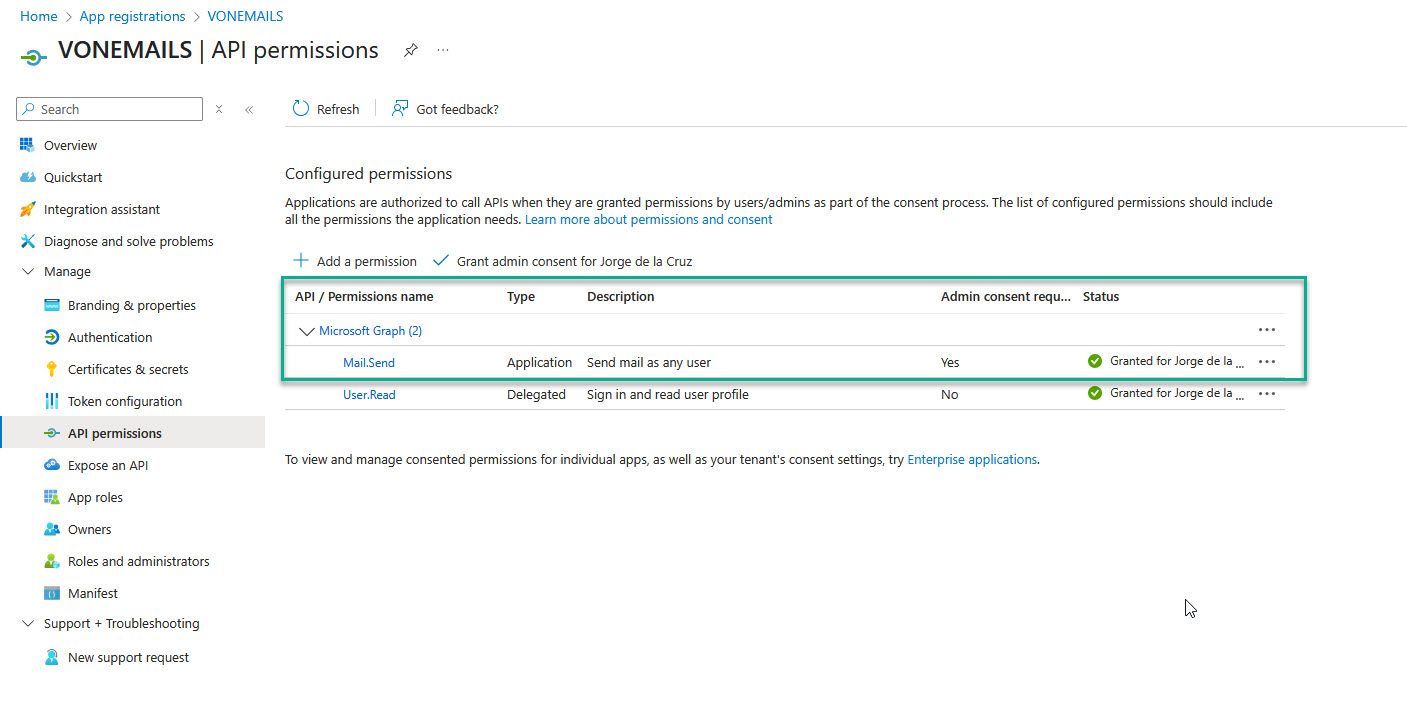The height and width of the screenshot is (716, 1407).
Task: Click the Status column header
Action: point(1101,296)
